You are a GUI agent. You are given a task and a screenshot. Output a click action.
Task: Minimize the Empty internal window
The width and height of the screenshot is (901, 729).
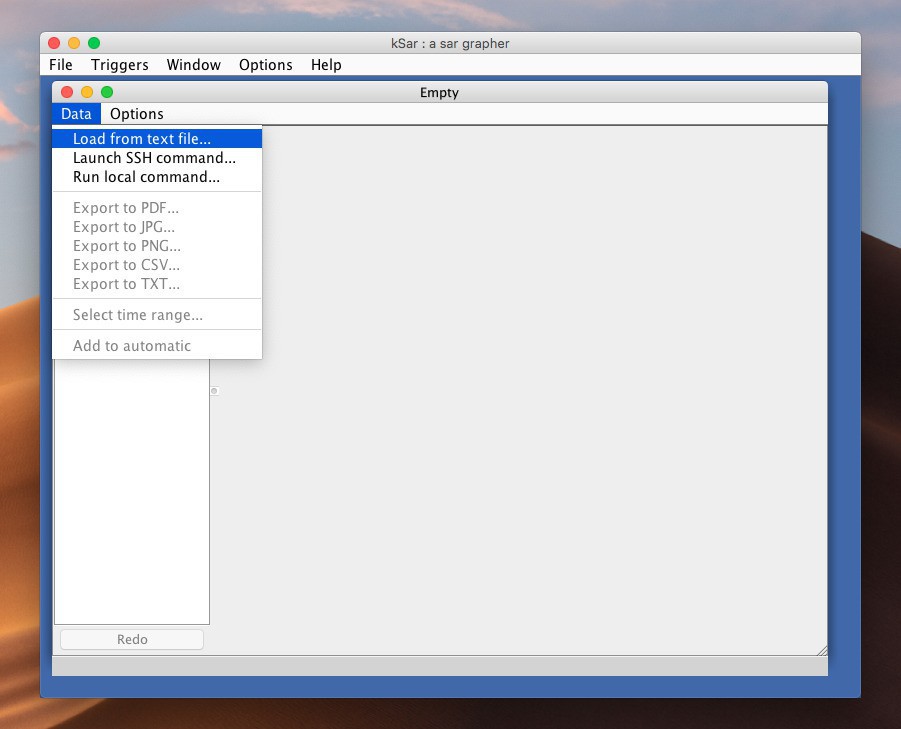[x=87, y=92]
